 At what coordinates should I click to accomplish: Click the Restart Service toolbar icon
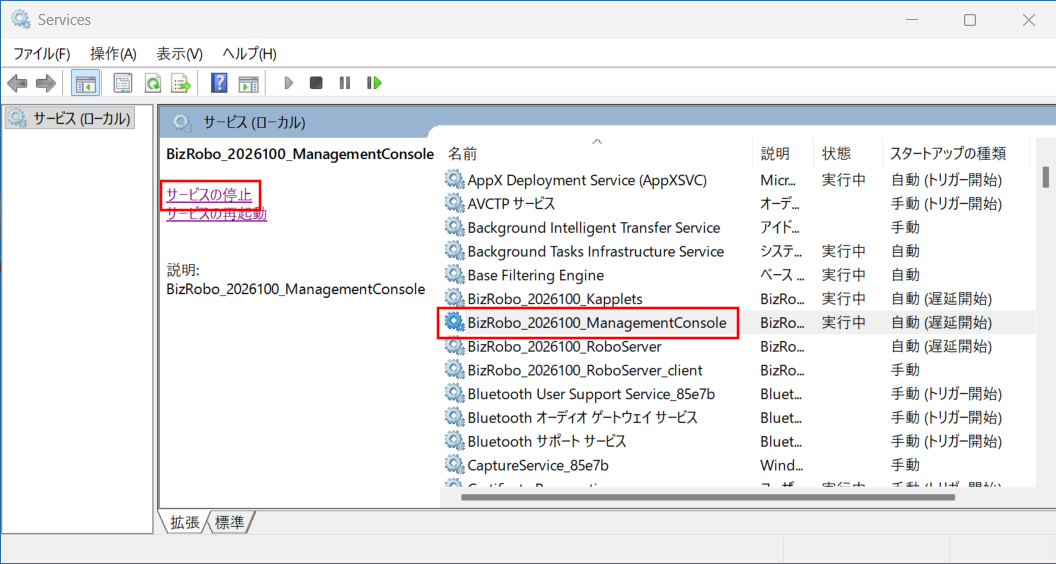pos(374,83)
